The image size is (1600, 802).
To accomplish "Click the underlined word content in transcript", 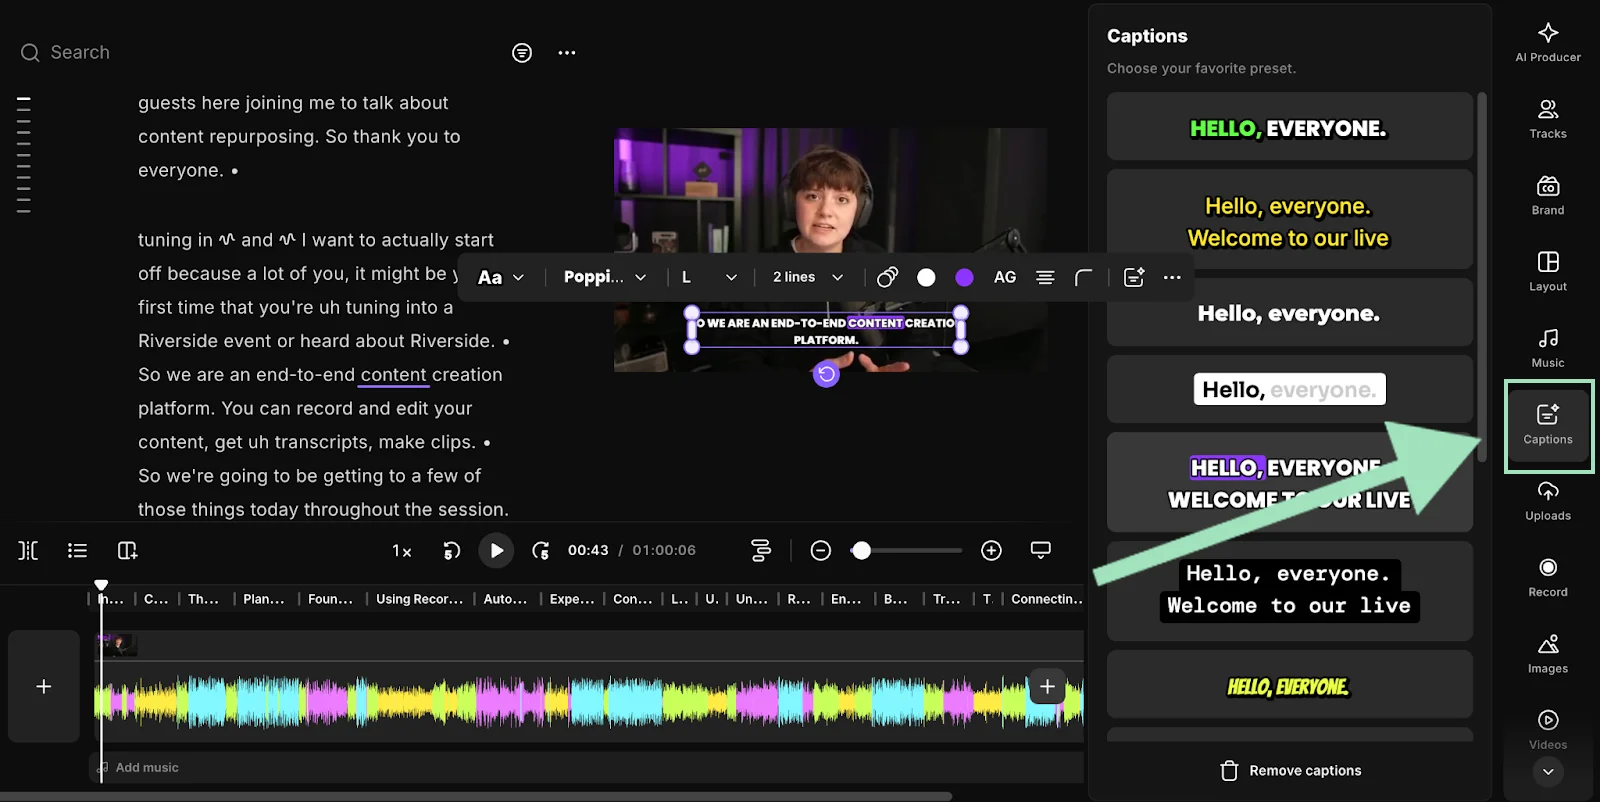I will coord(394,375).
